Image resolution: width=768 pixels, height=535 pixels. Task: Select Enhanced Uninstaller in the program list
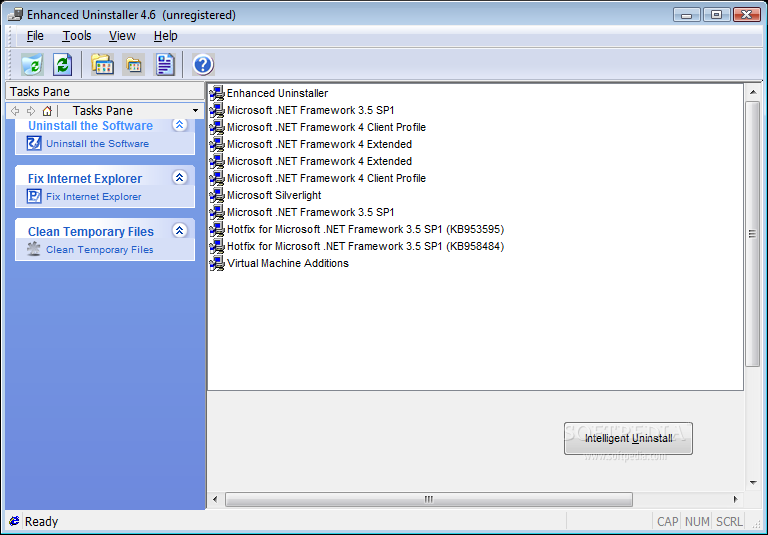pos(277,93)
